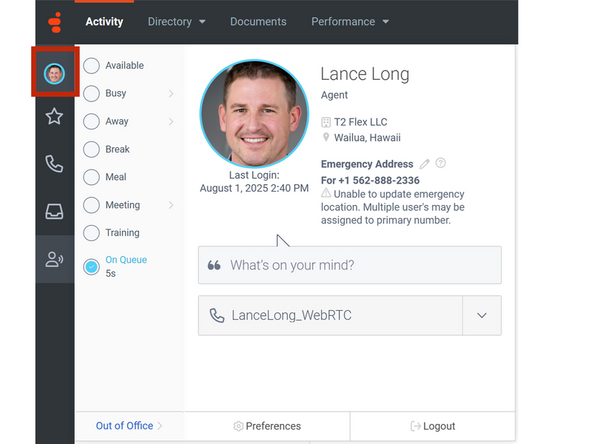Select the Training status radio button
This screenshot has width=592, height=444.
(x=91, y=233)
